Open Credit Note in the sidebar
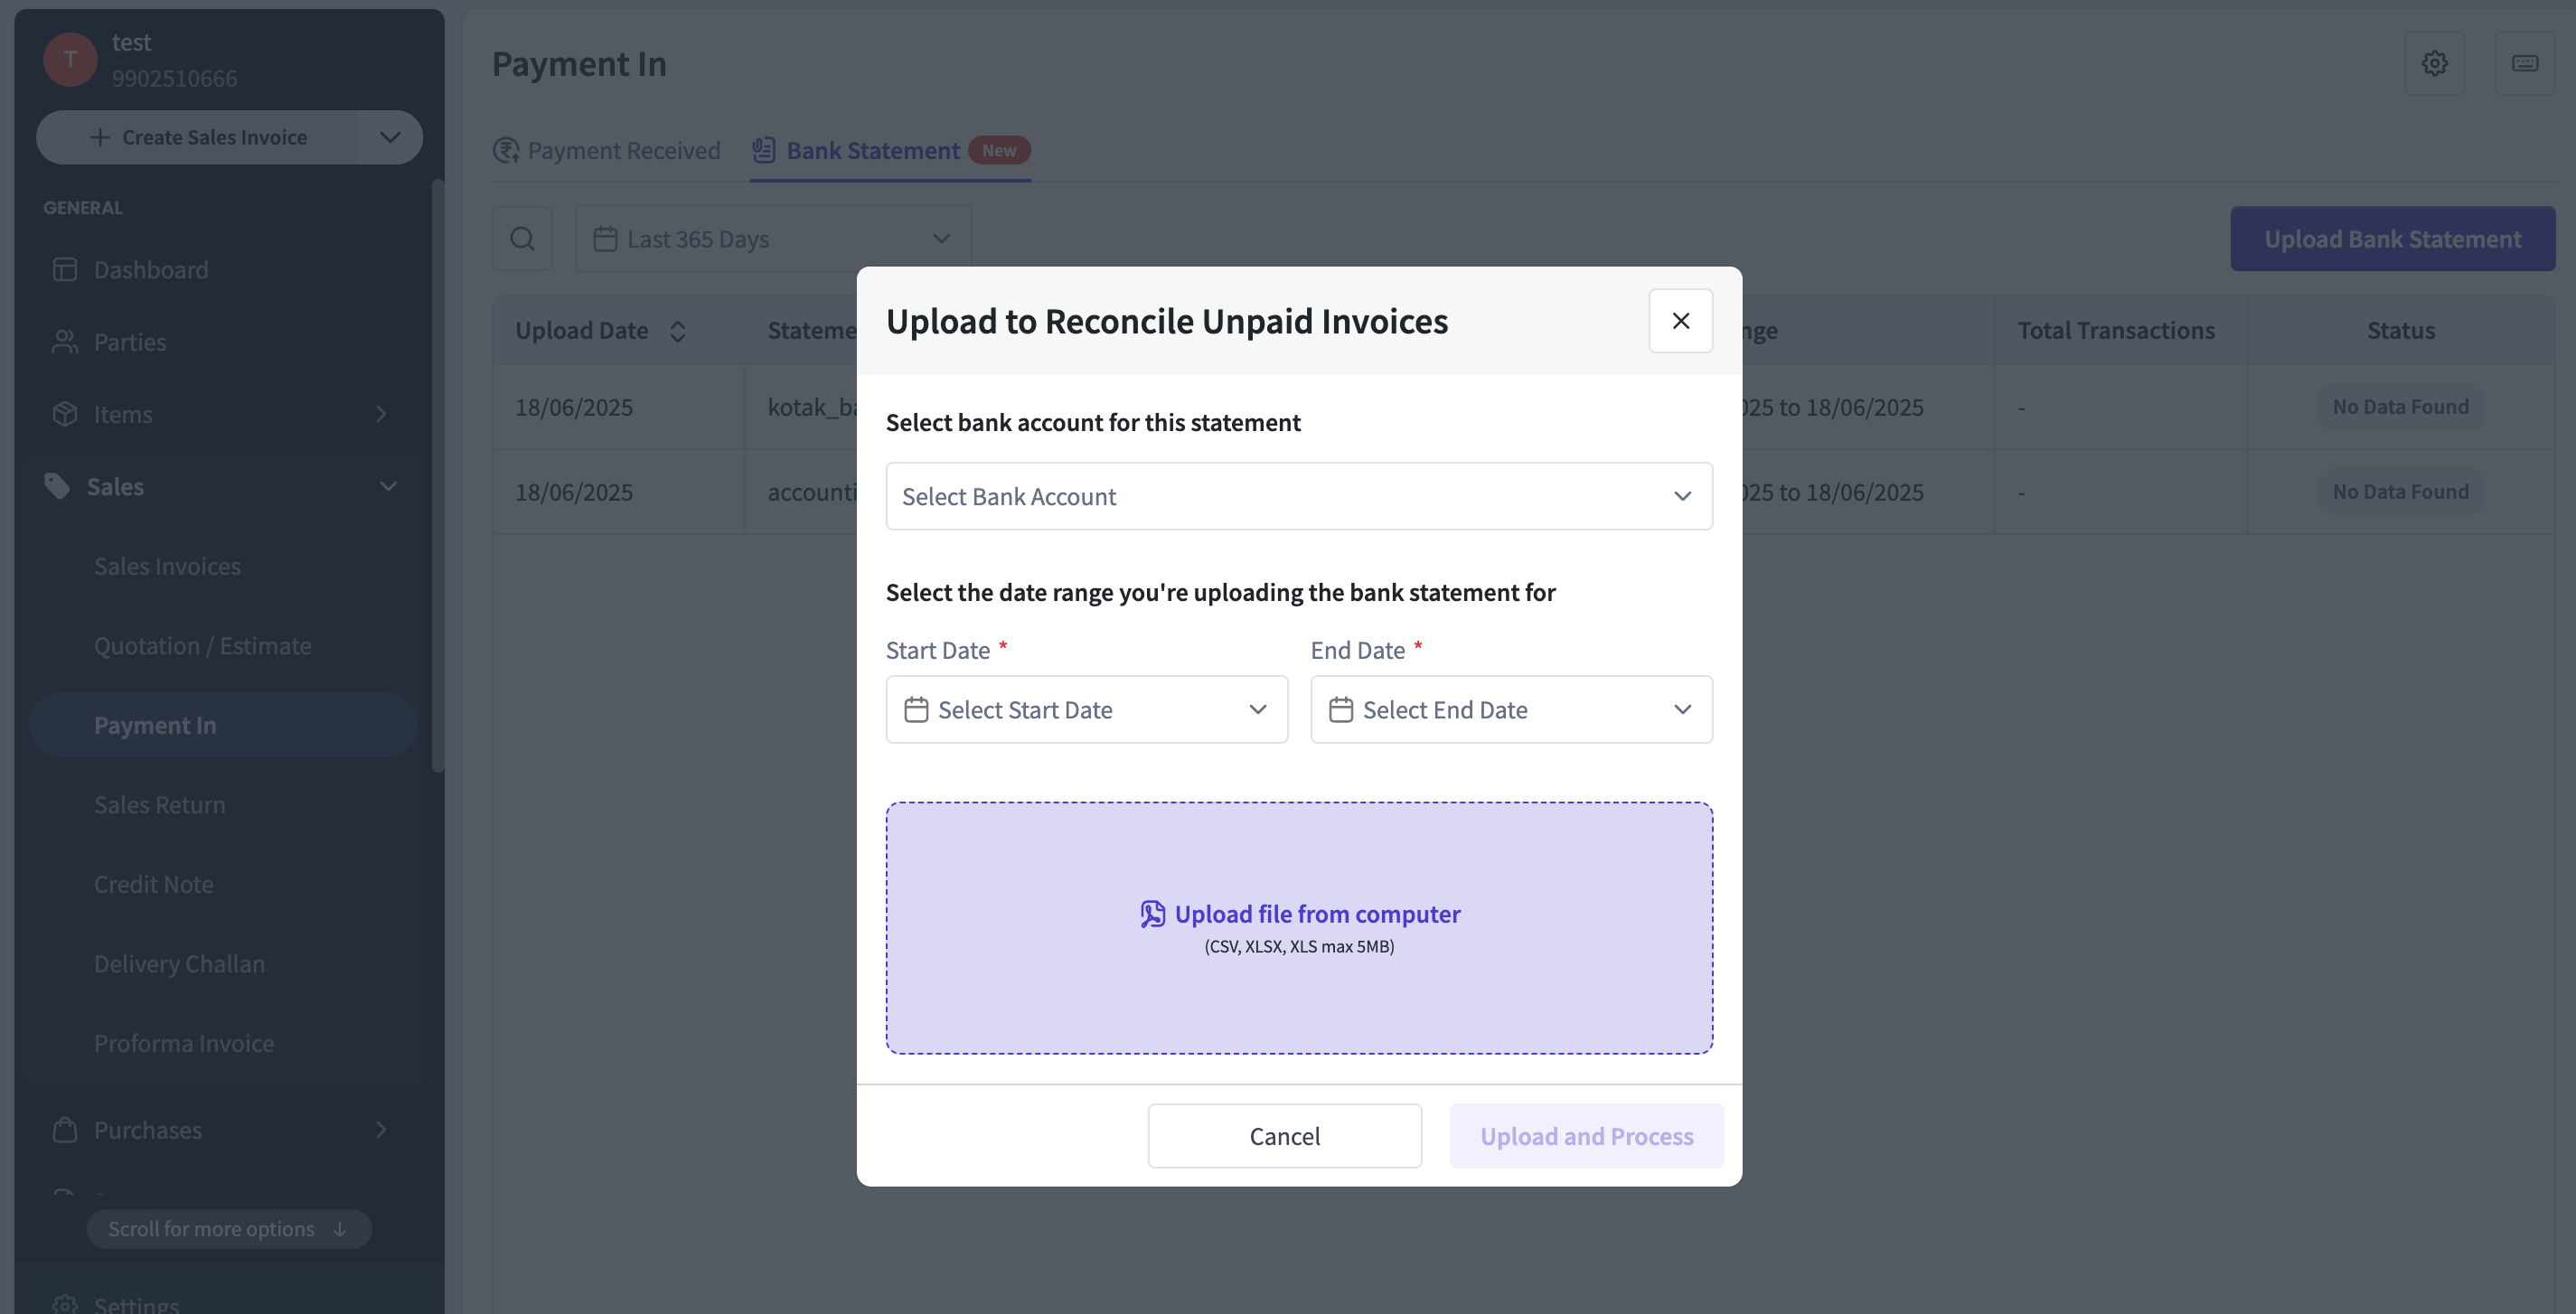 [x=223, y=883]
